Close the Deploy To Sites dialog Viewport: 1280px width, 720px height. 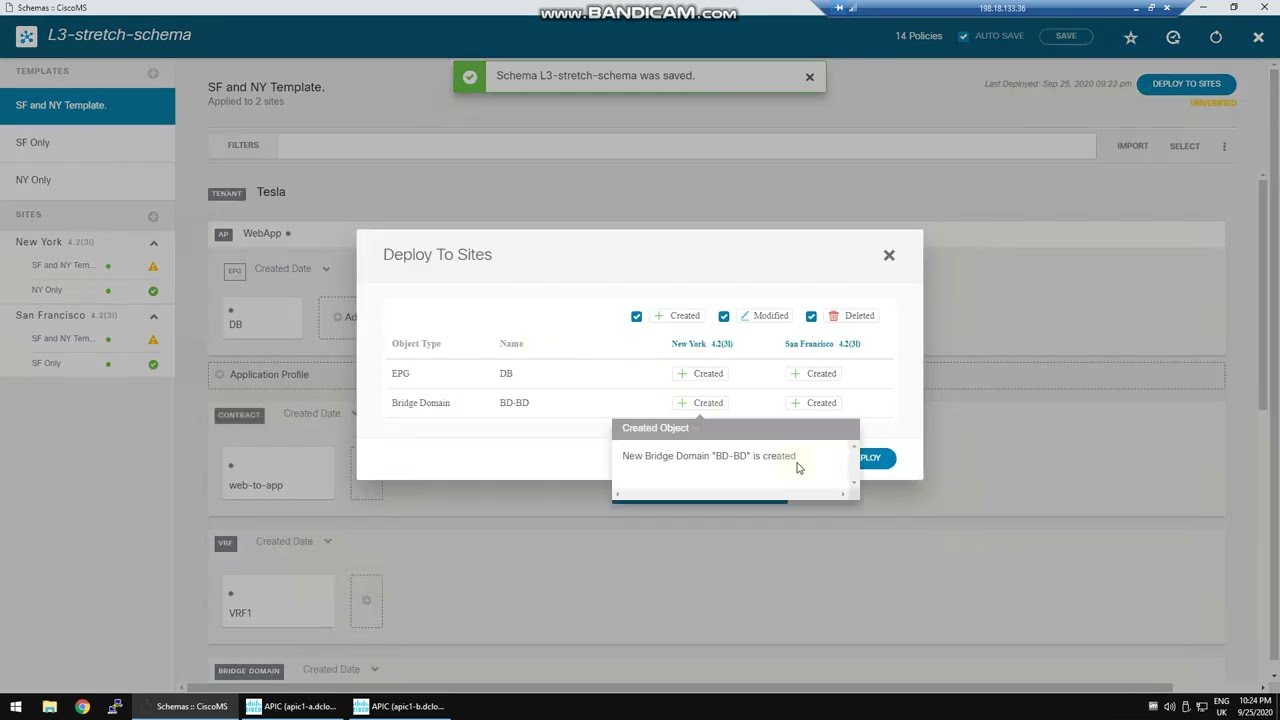889,255
